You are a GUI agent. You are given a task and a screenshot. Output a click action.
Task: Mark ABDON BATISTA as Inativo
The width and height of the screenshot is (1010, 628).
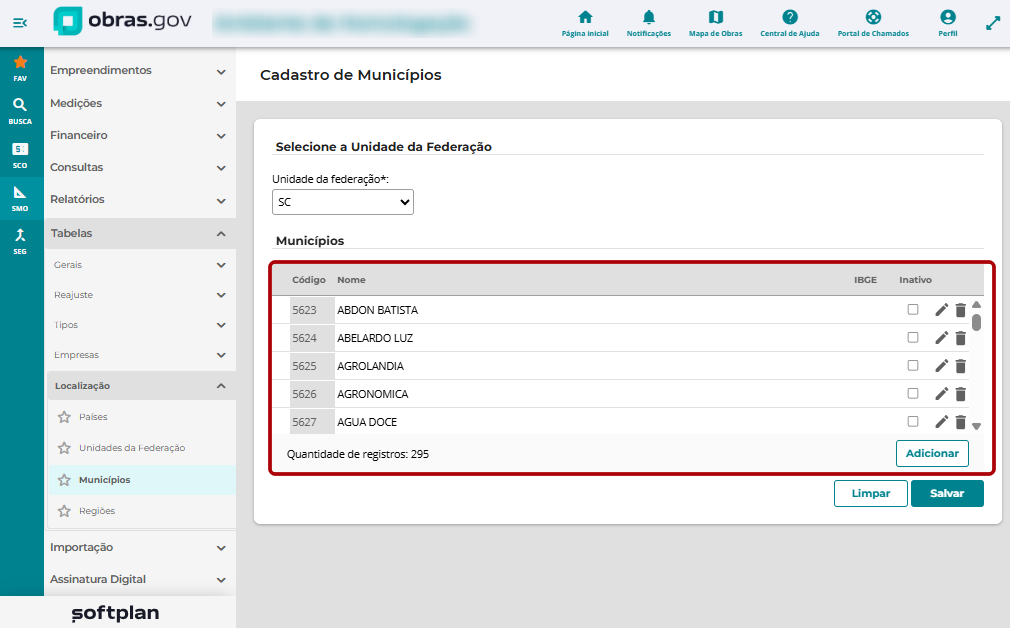(913, 309)
